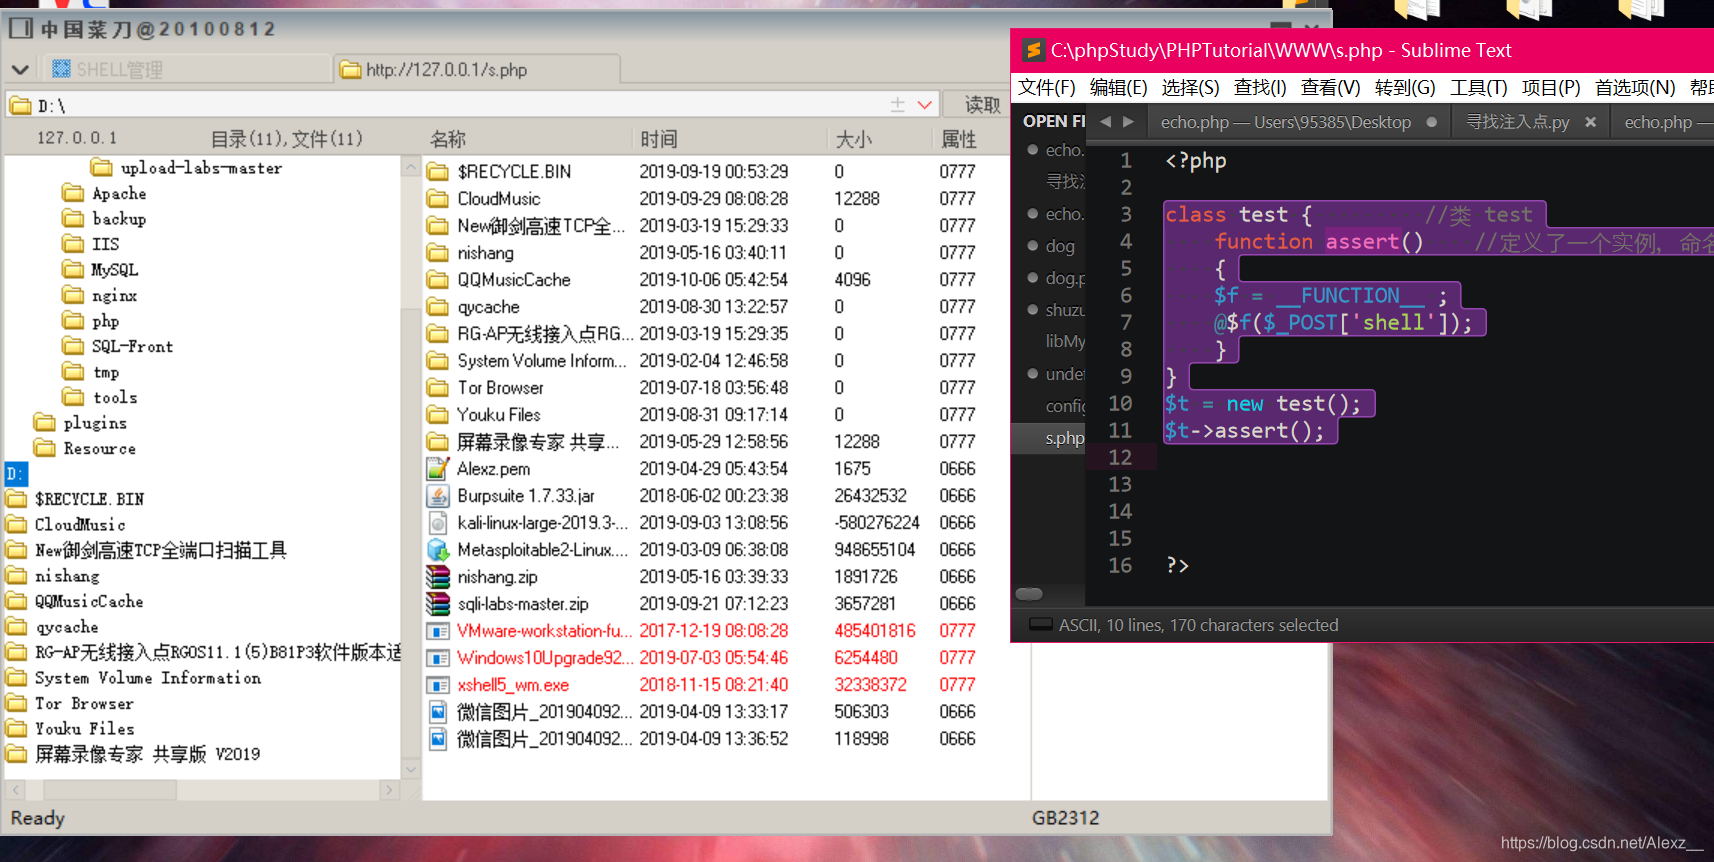Open the 文件(F) menu in Sublime Text
Viewport: 1714px width, 862px height.
pos(1047,88)
